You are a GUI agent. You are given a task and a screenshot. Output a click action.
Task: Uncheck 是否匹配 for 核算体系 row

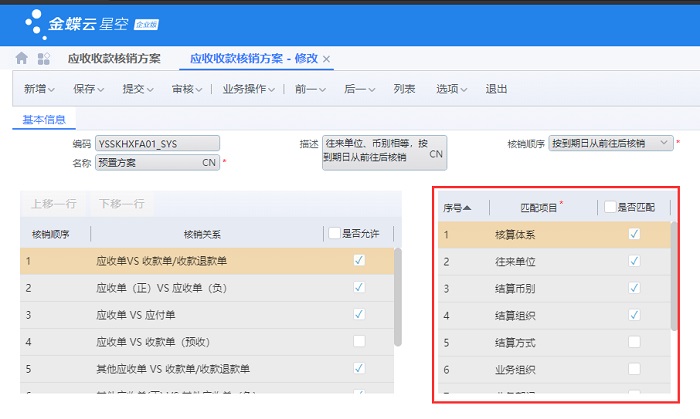pyautogui.click(x=633, y=234)
